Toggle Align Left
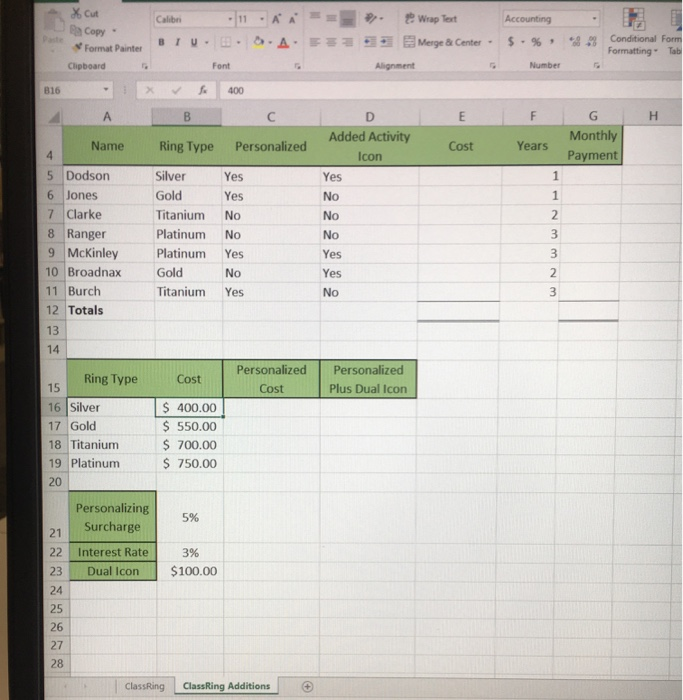683x700 pixels. (315, 42)
